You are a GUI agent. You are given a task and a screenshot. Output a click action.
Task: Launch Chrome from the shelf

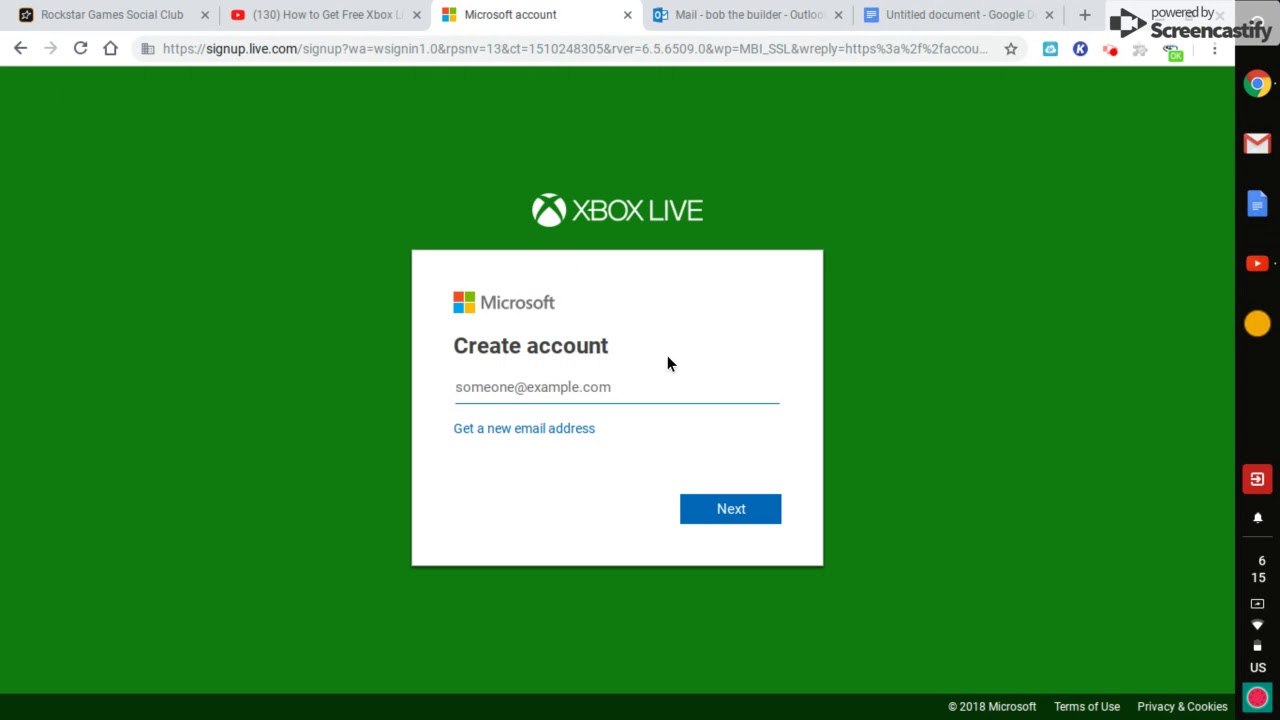click(x=1258, y=84)
